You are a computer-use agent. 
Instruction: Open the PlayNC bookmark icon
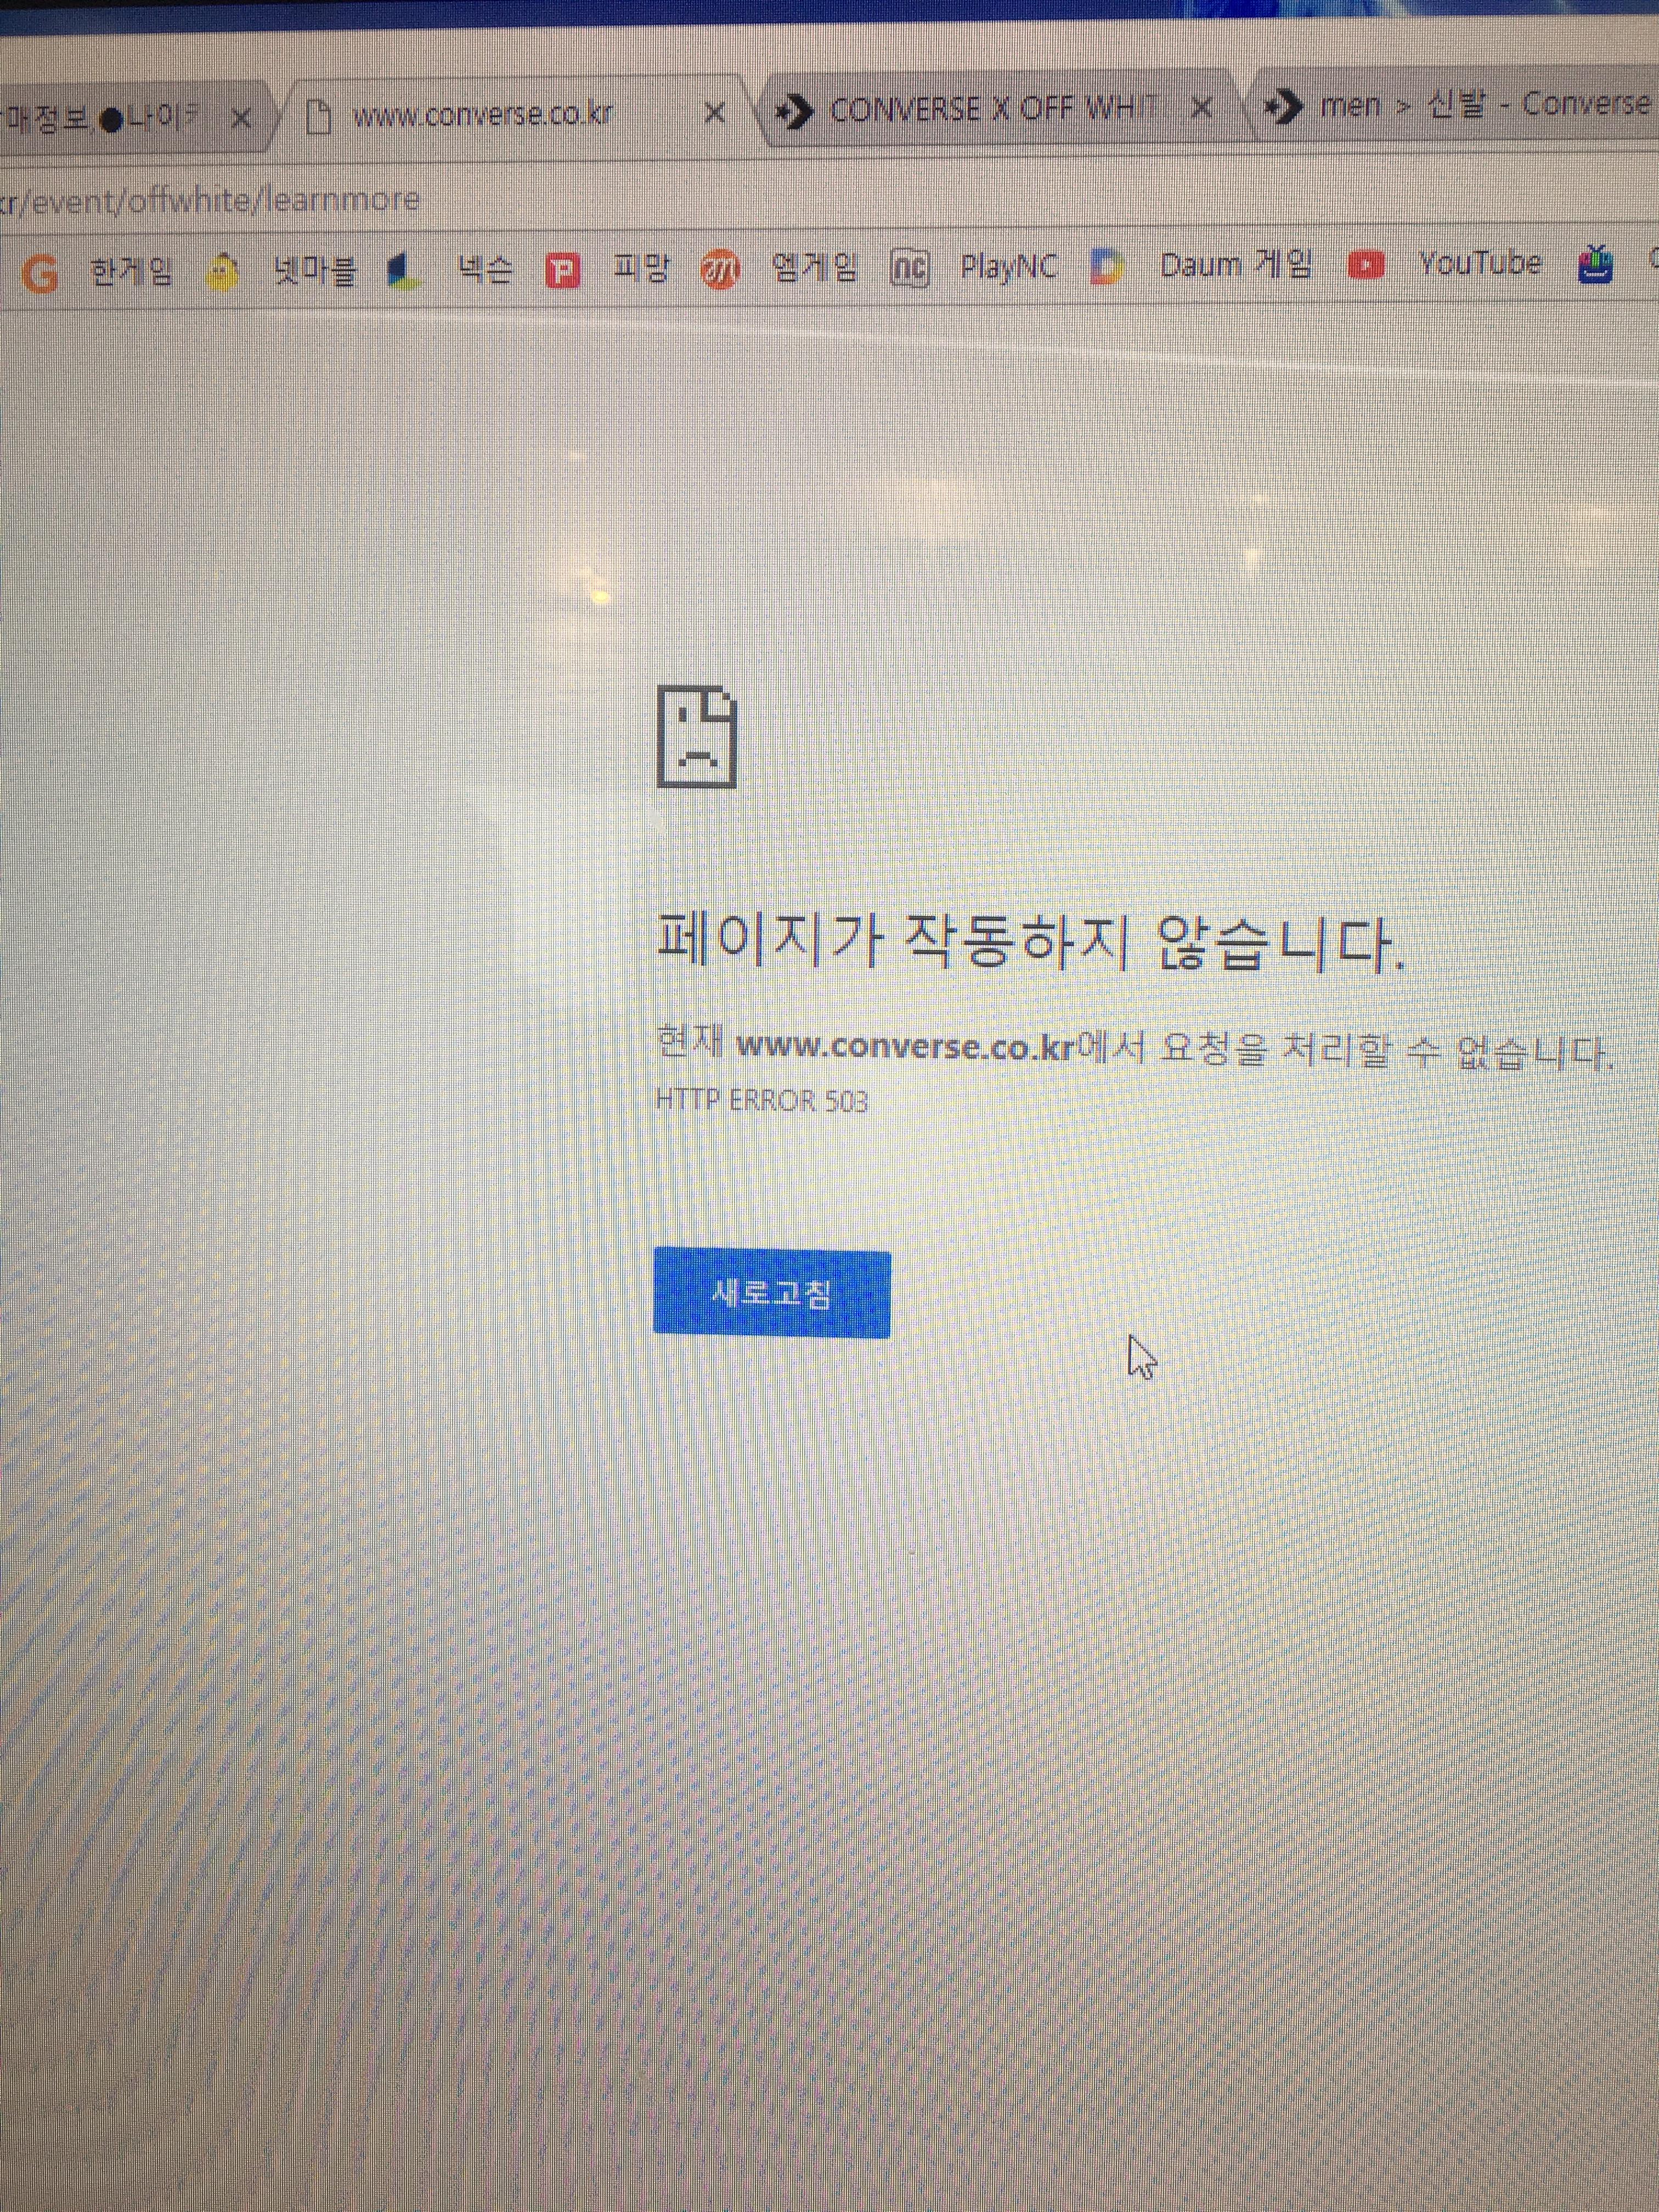[x=909, y=268]
